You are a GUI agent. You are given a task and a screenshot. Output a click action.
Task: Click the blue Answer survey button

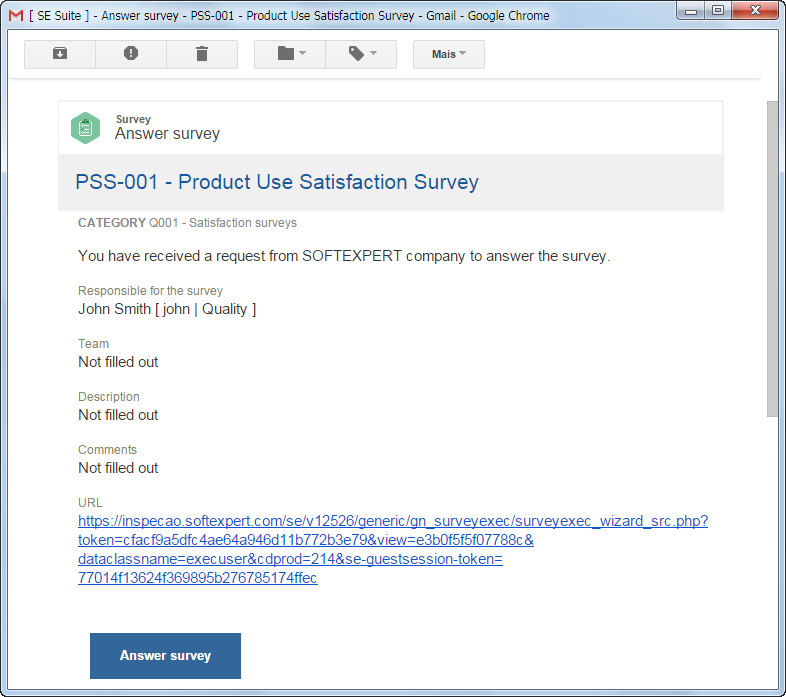coord(165,655)
